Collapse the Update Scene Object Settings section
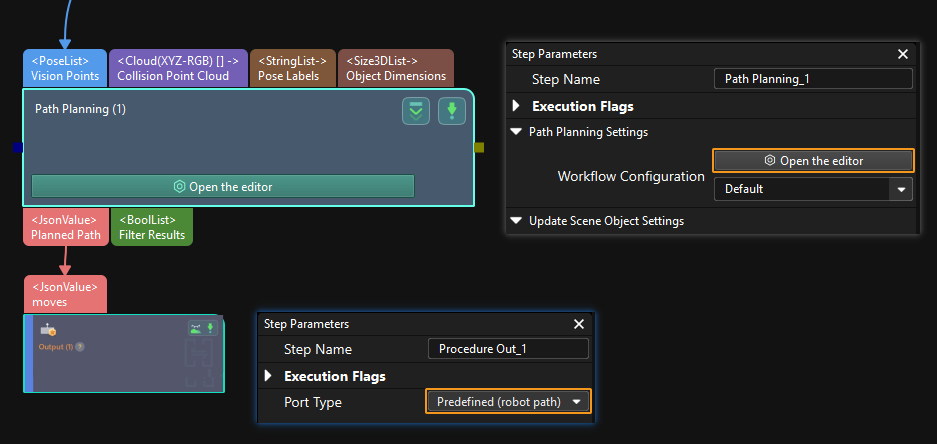 tap(516, 221)
